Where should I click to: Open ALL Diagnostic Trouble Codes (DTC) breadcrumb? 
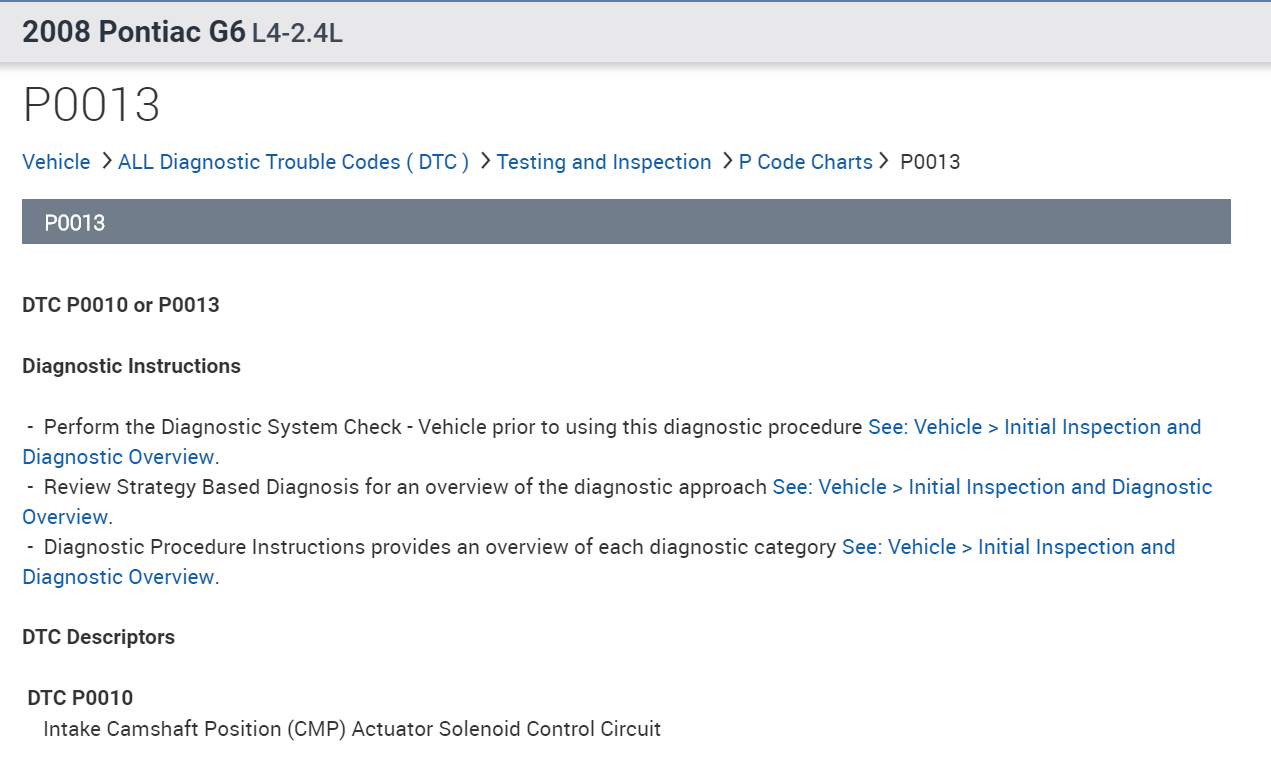(x=293, y=162)
